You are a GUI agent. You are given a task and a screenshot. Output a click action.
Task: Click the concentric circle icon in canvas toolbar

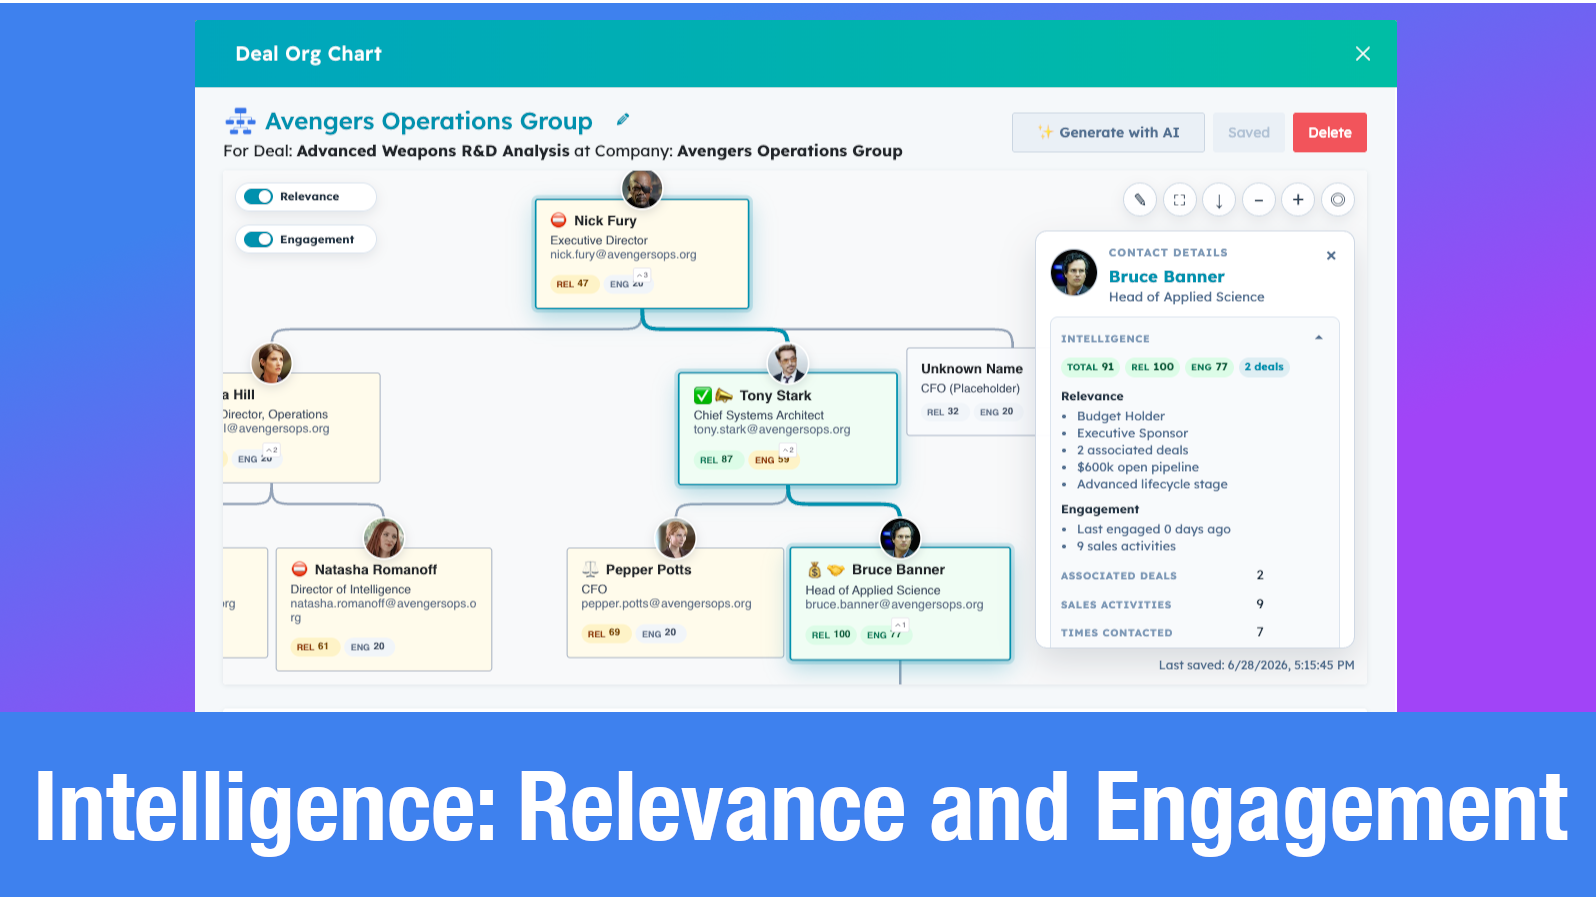(1338, 200)
